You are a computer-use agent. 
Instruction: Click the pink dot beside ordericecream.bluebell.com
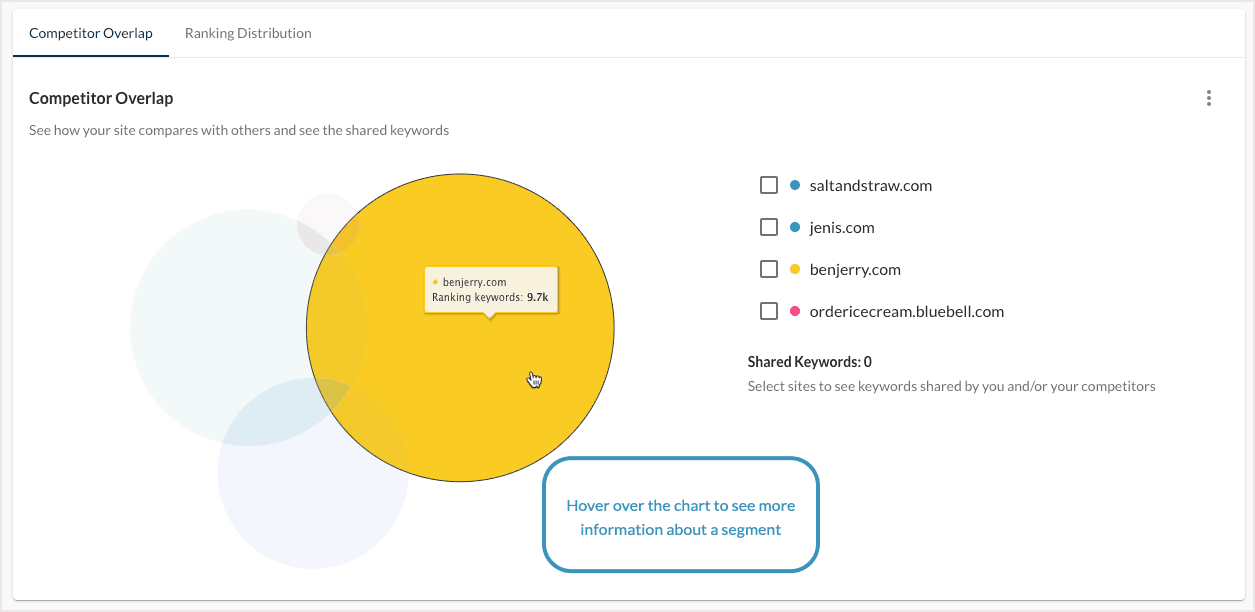(795, 311)
